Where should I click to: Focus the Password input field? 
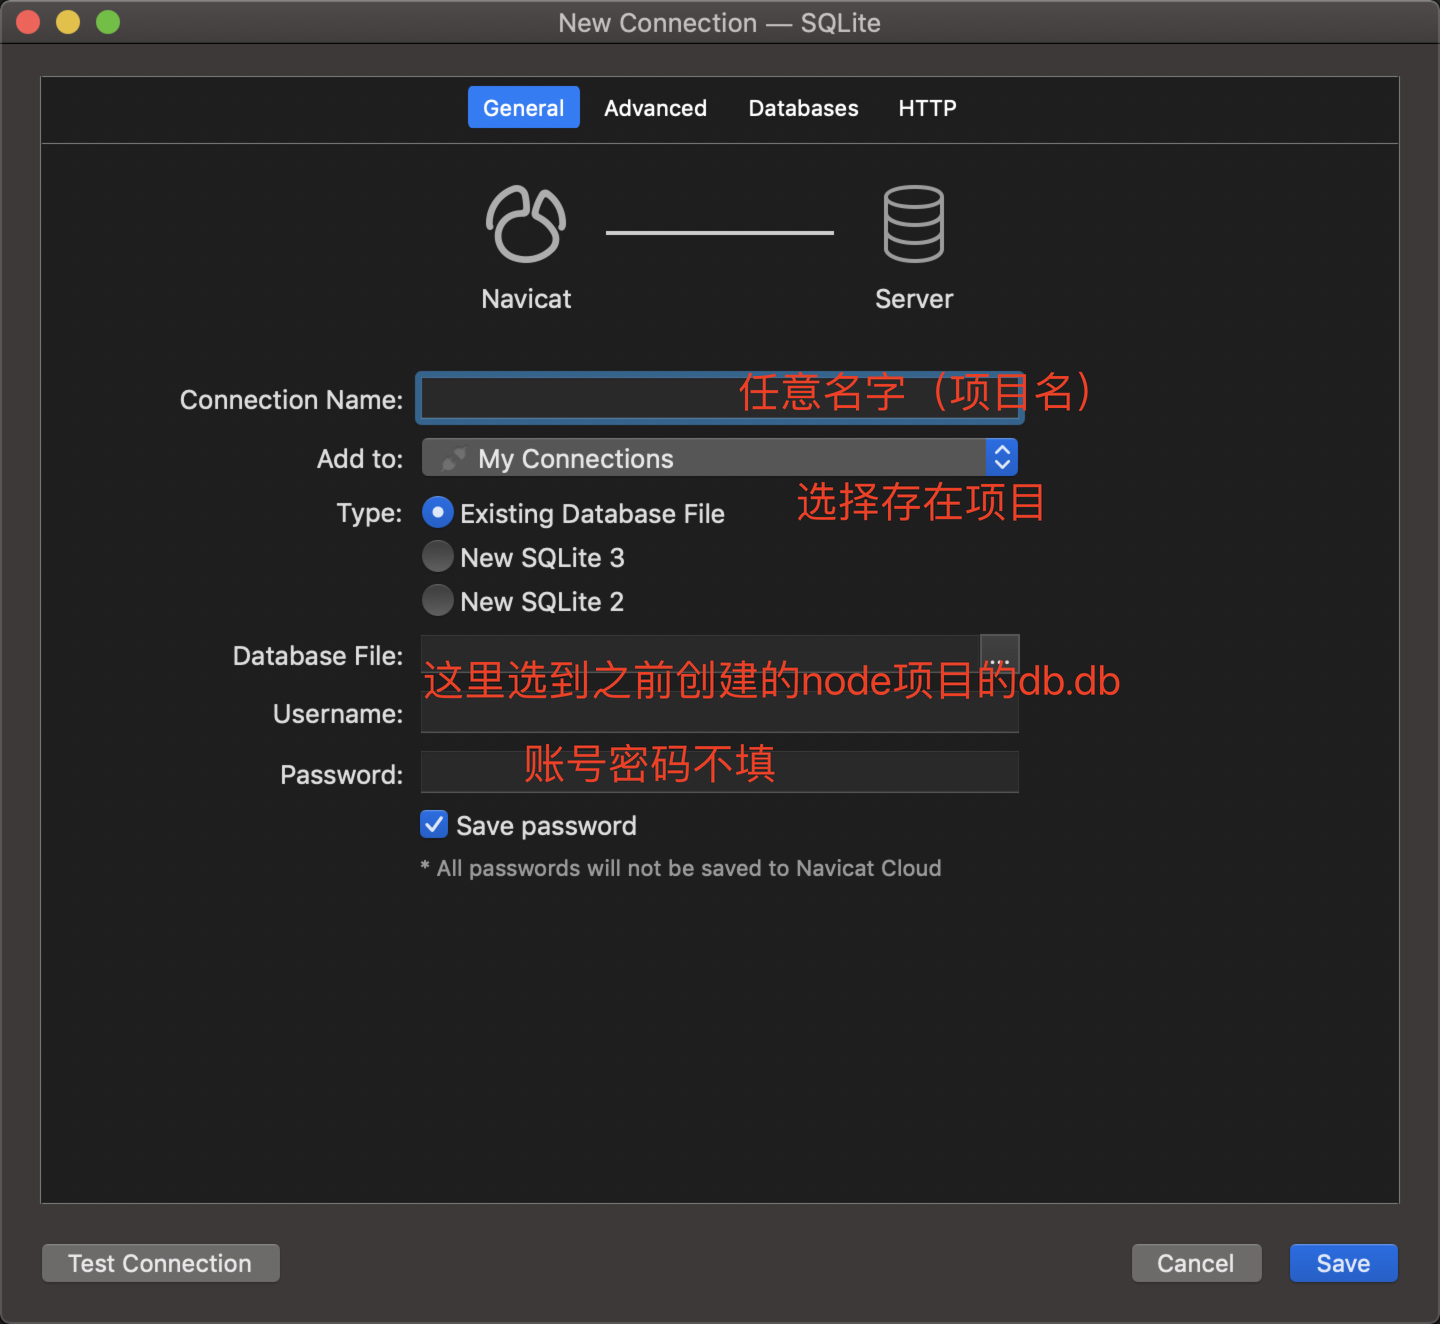[720, 772]
